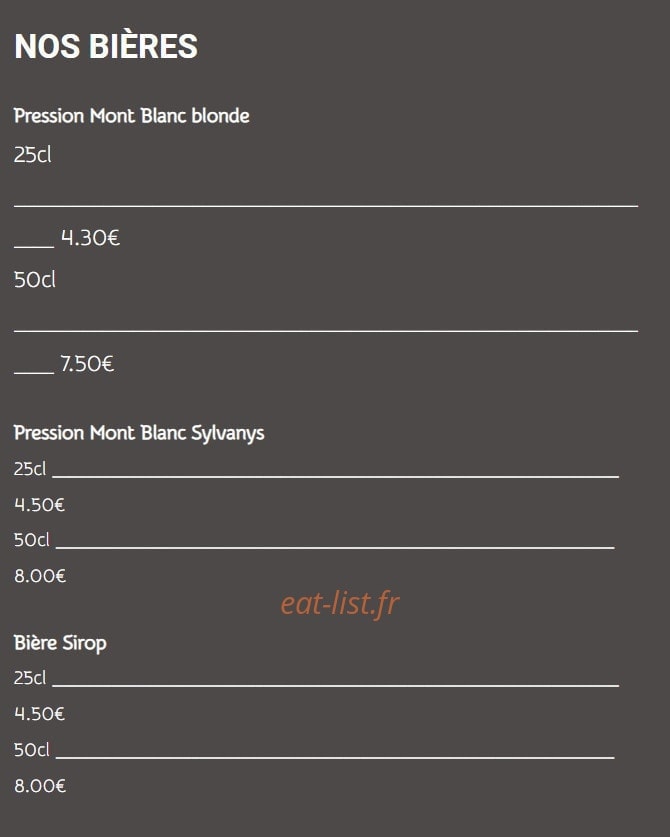
Task: Click the 4.50€ price under Sylvanys
Action: tap(40, 504)
